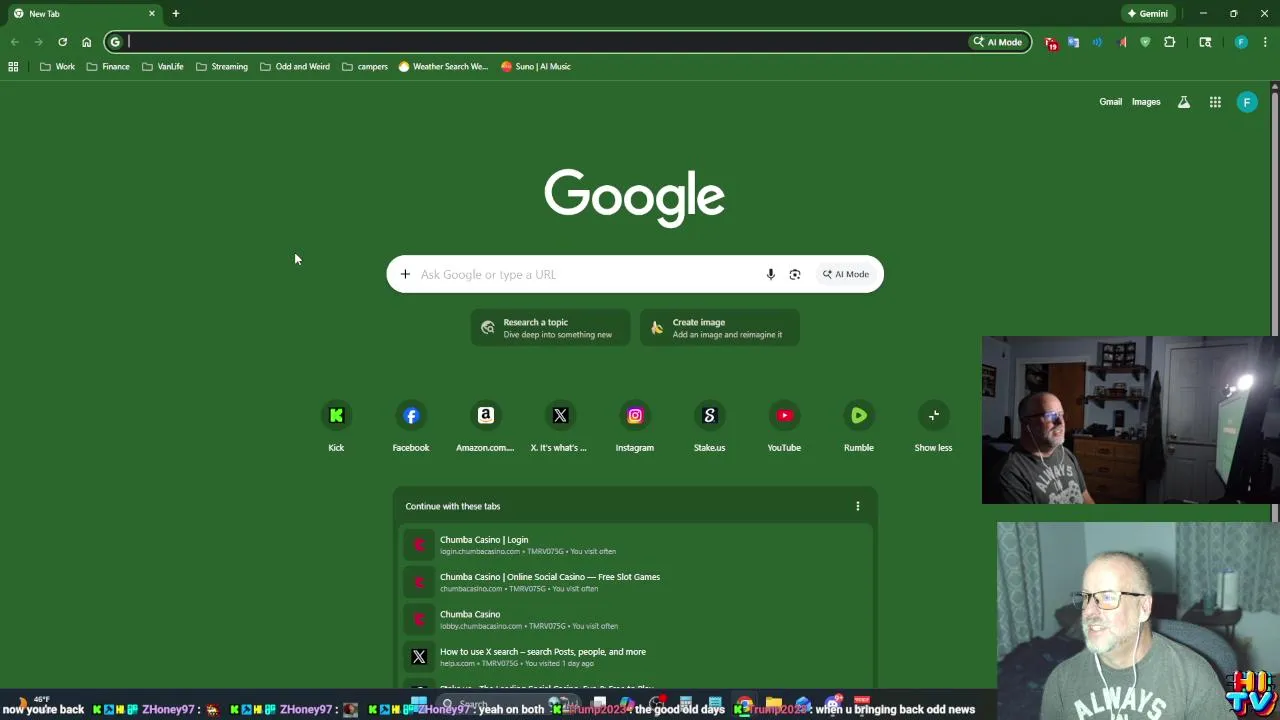Screen dimensions: 1280x720
Task: Open the Google Lens search-tab icon in toolbar
Action: (1205, 42)
